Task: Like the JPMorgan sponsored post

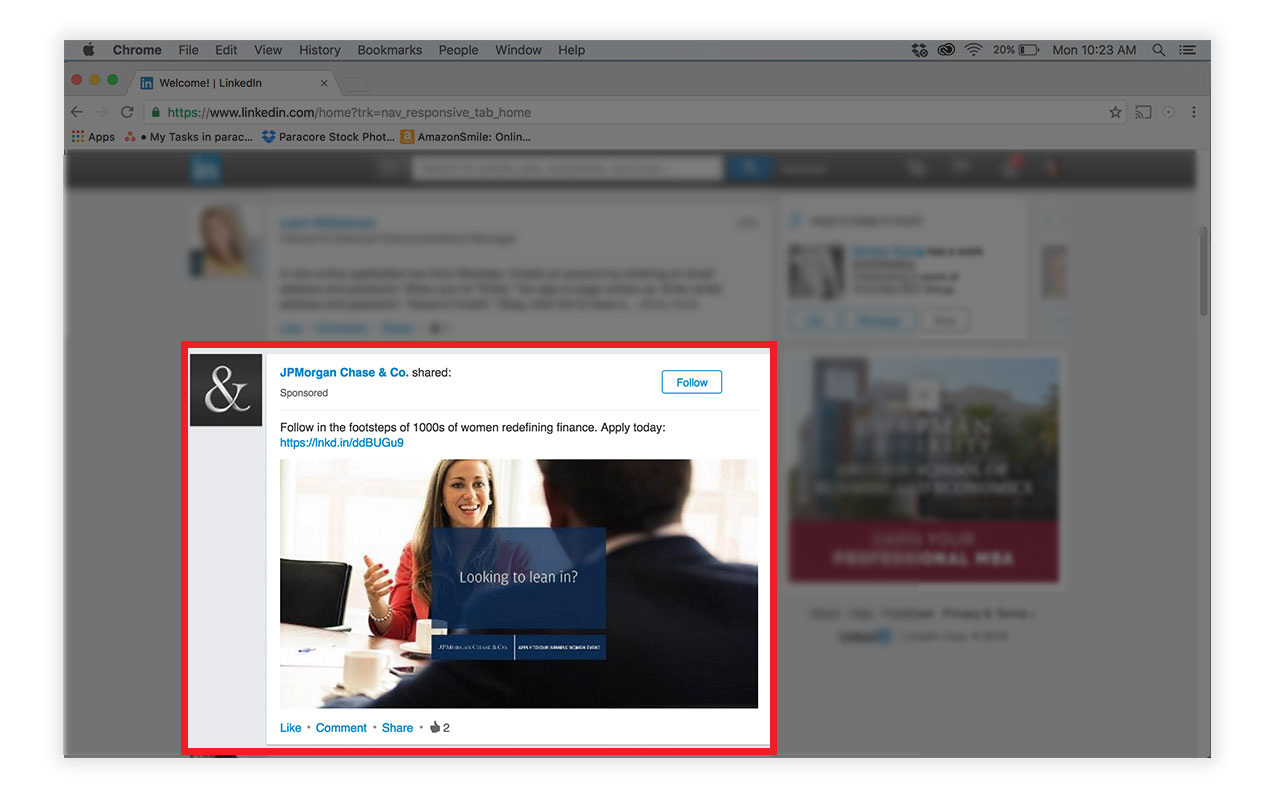Action: pos(290,728)
